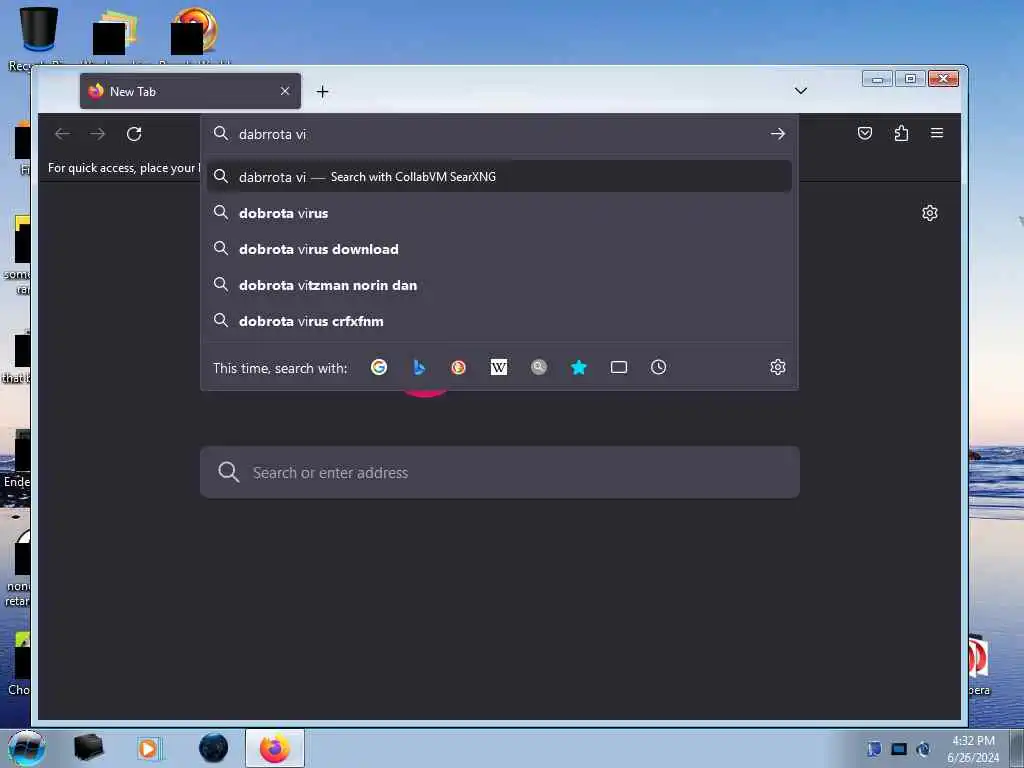Go back one page

click(63, 134)
